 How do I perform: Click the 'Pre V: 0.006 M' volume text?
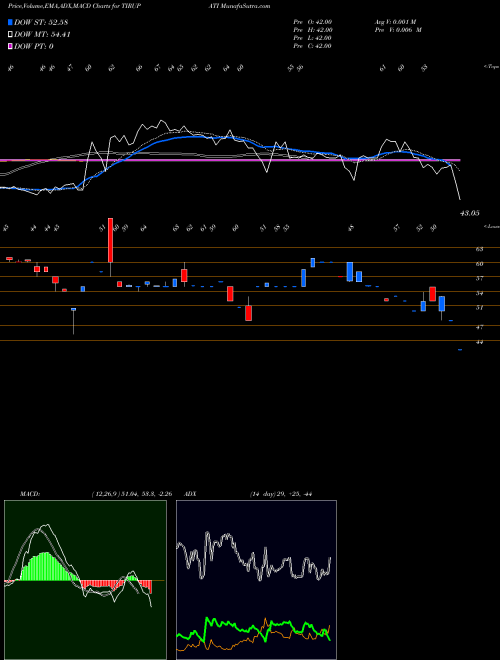pos(397,30)
